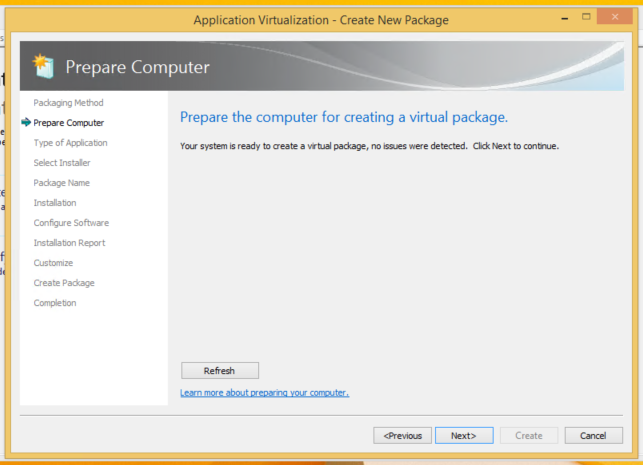Select the Packaging Method step

click(68, 103)
